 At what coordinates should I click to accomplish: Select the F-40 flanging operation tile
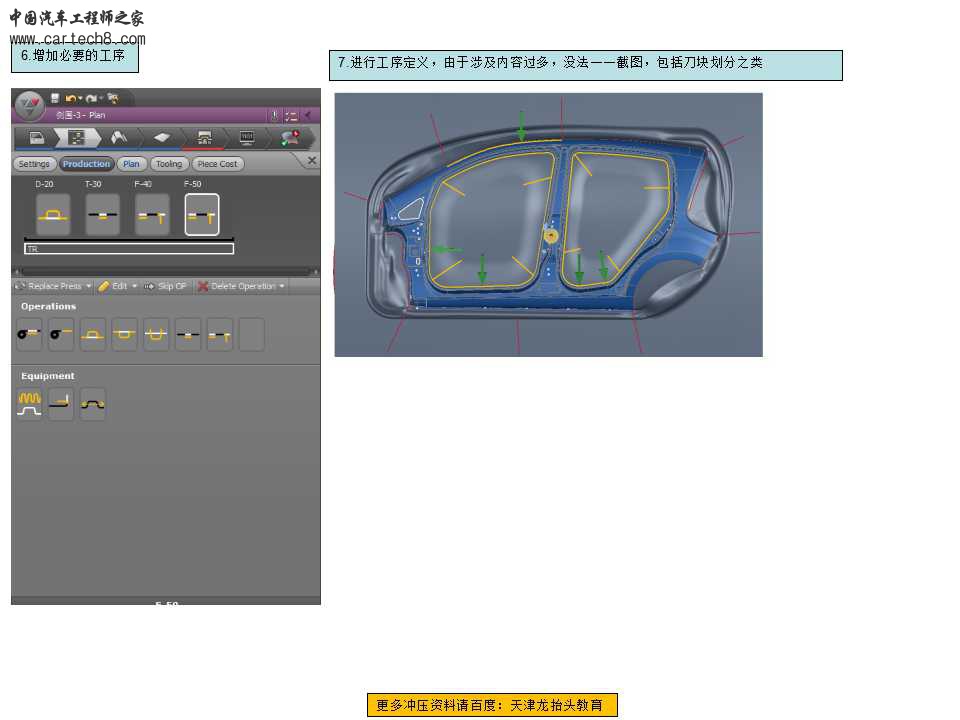click(152, 215)
